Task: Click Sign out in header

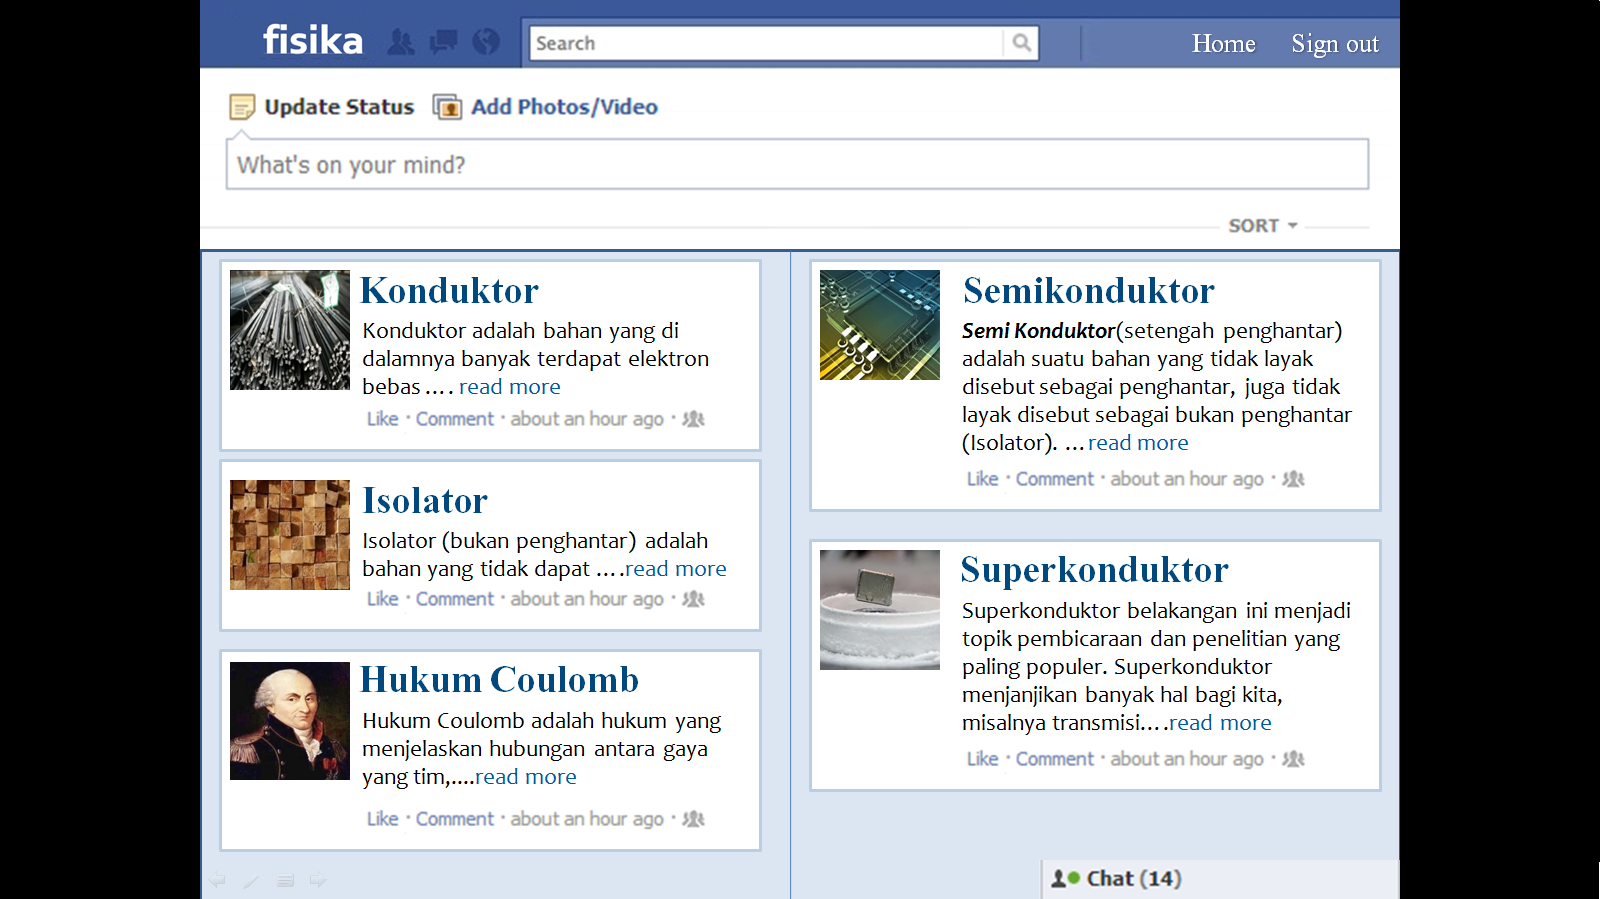Action: [x=1334, y=44]
